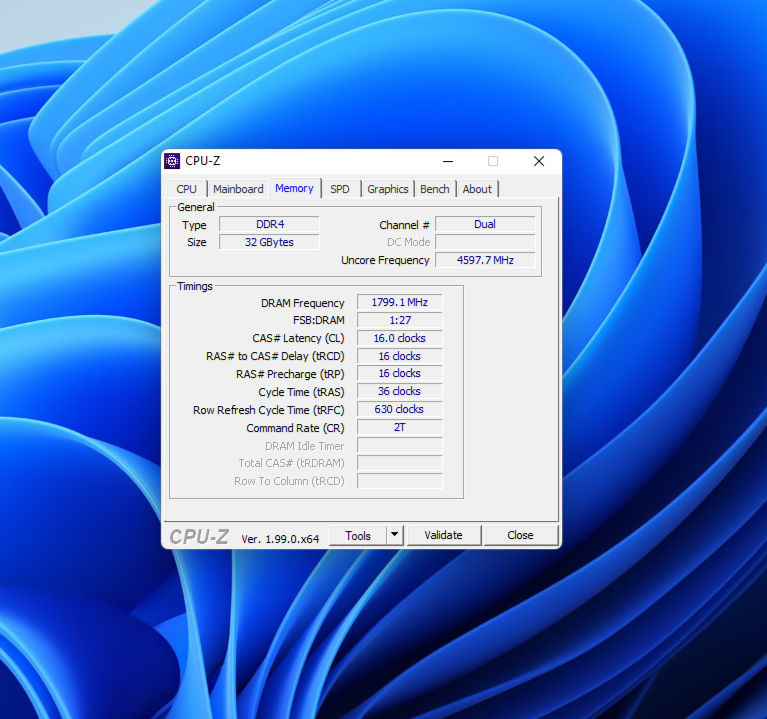
Task: Switch to the Mainboard tab
Action: [238, 189]
